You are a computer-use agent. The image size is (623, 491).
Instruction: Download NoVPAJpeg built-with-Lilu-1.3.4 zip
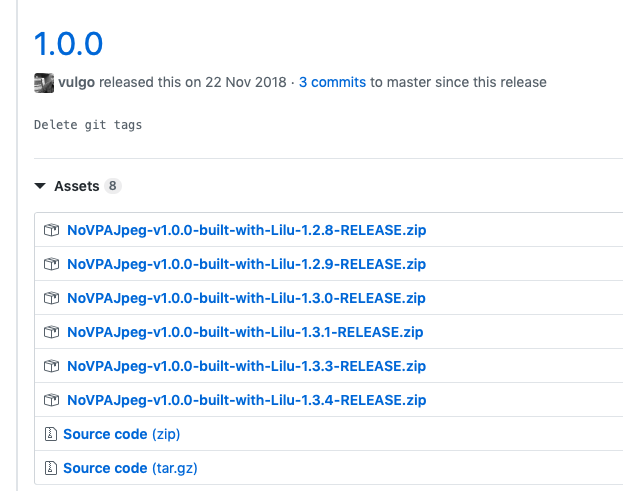click(246, 400)
